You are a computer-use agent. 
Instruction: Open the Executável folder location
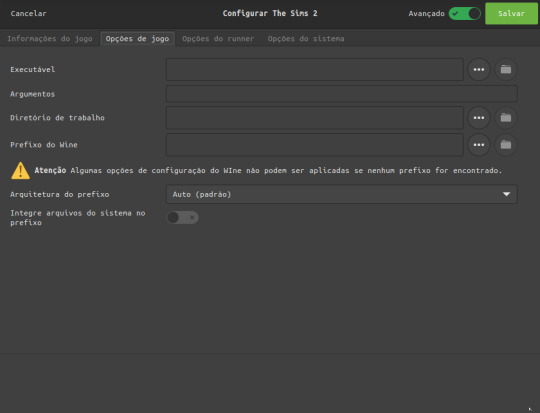click(506, 70)
